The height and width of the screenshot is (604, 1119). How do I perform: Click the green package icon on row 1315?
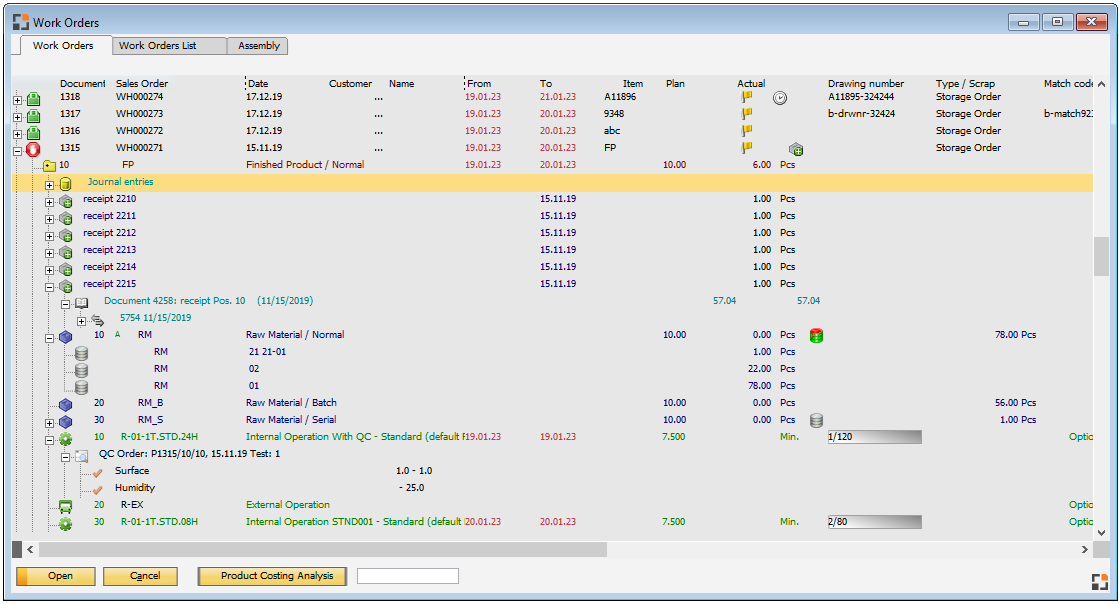click(x=796, y=147)
